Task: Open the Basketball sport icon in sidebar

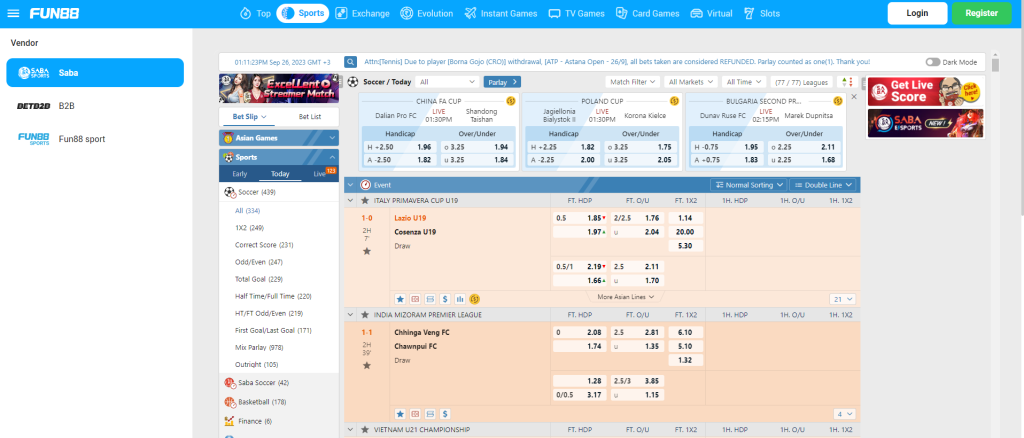Action: pyautogui.click(x=230, y=401)
